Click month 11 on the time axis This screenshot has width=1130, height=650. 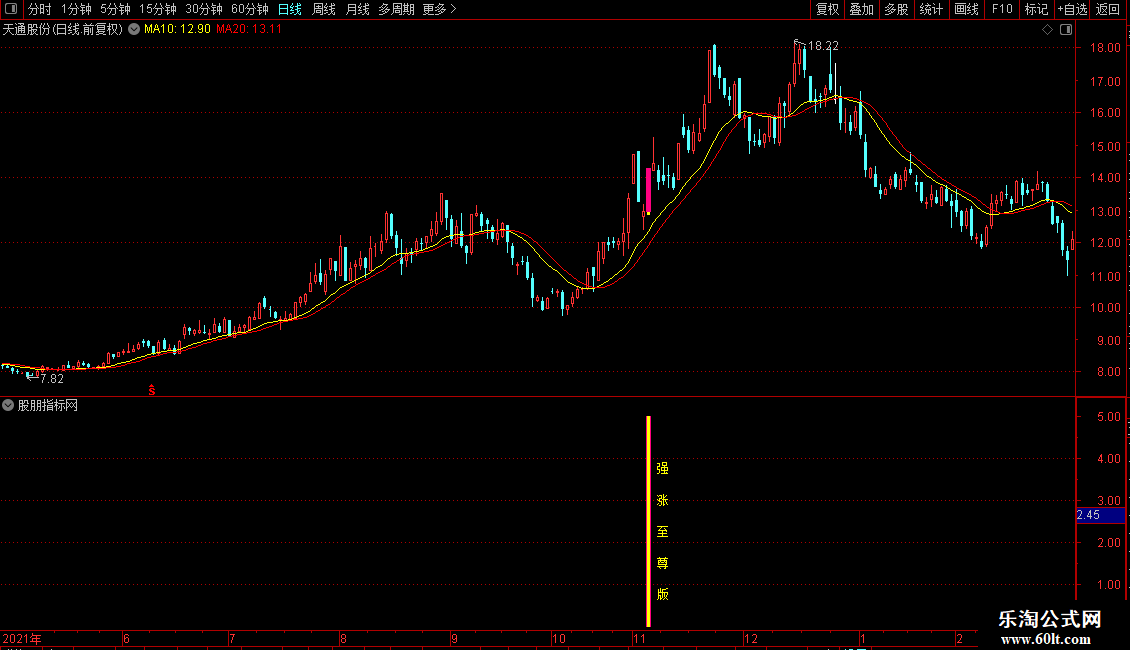639,638
